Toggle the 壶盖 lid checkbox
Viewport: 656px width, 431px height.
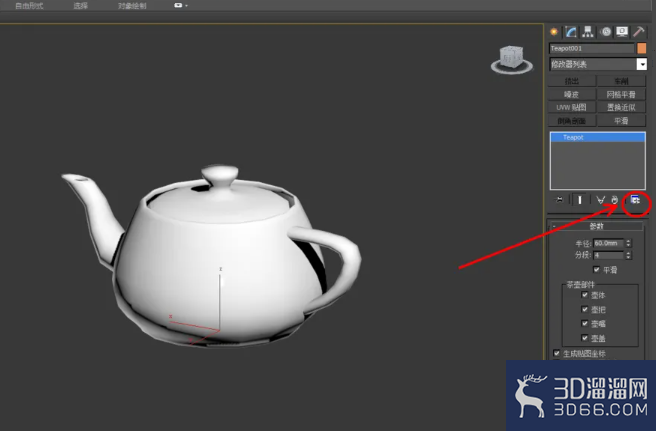pyautogui.click(x=584, y=338)
